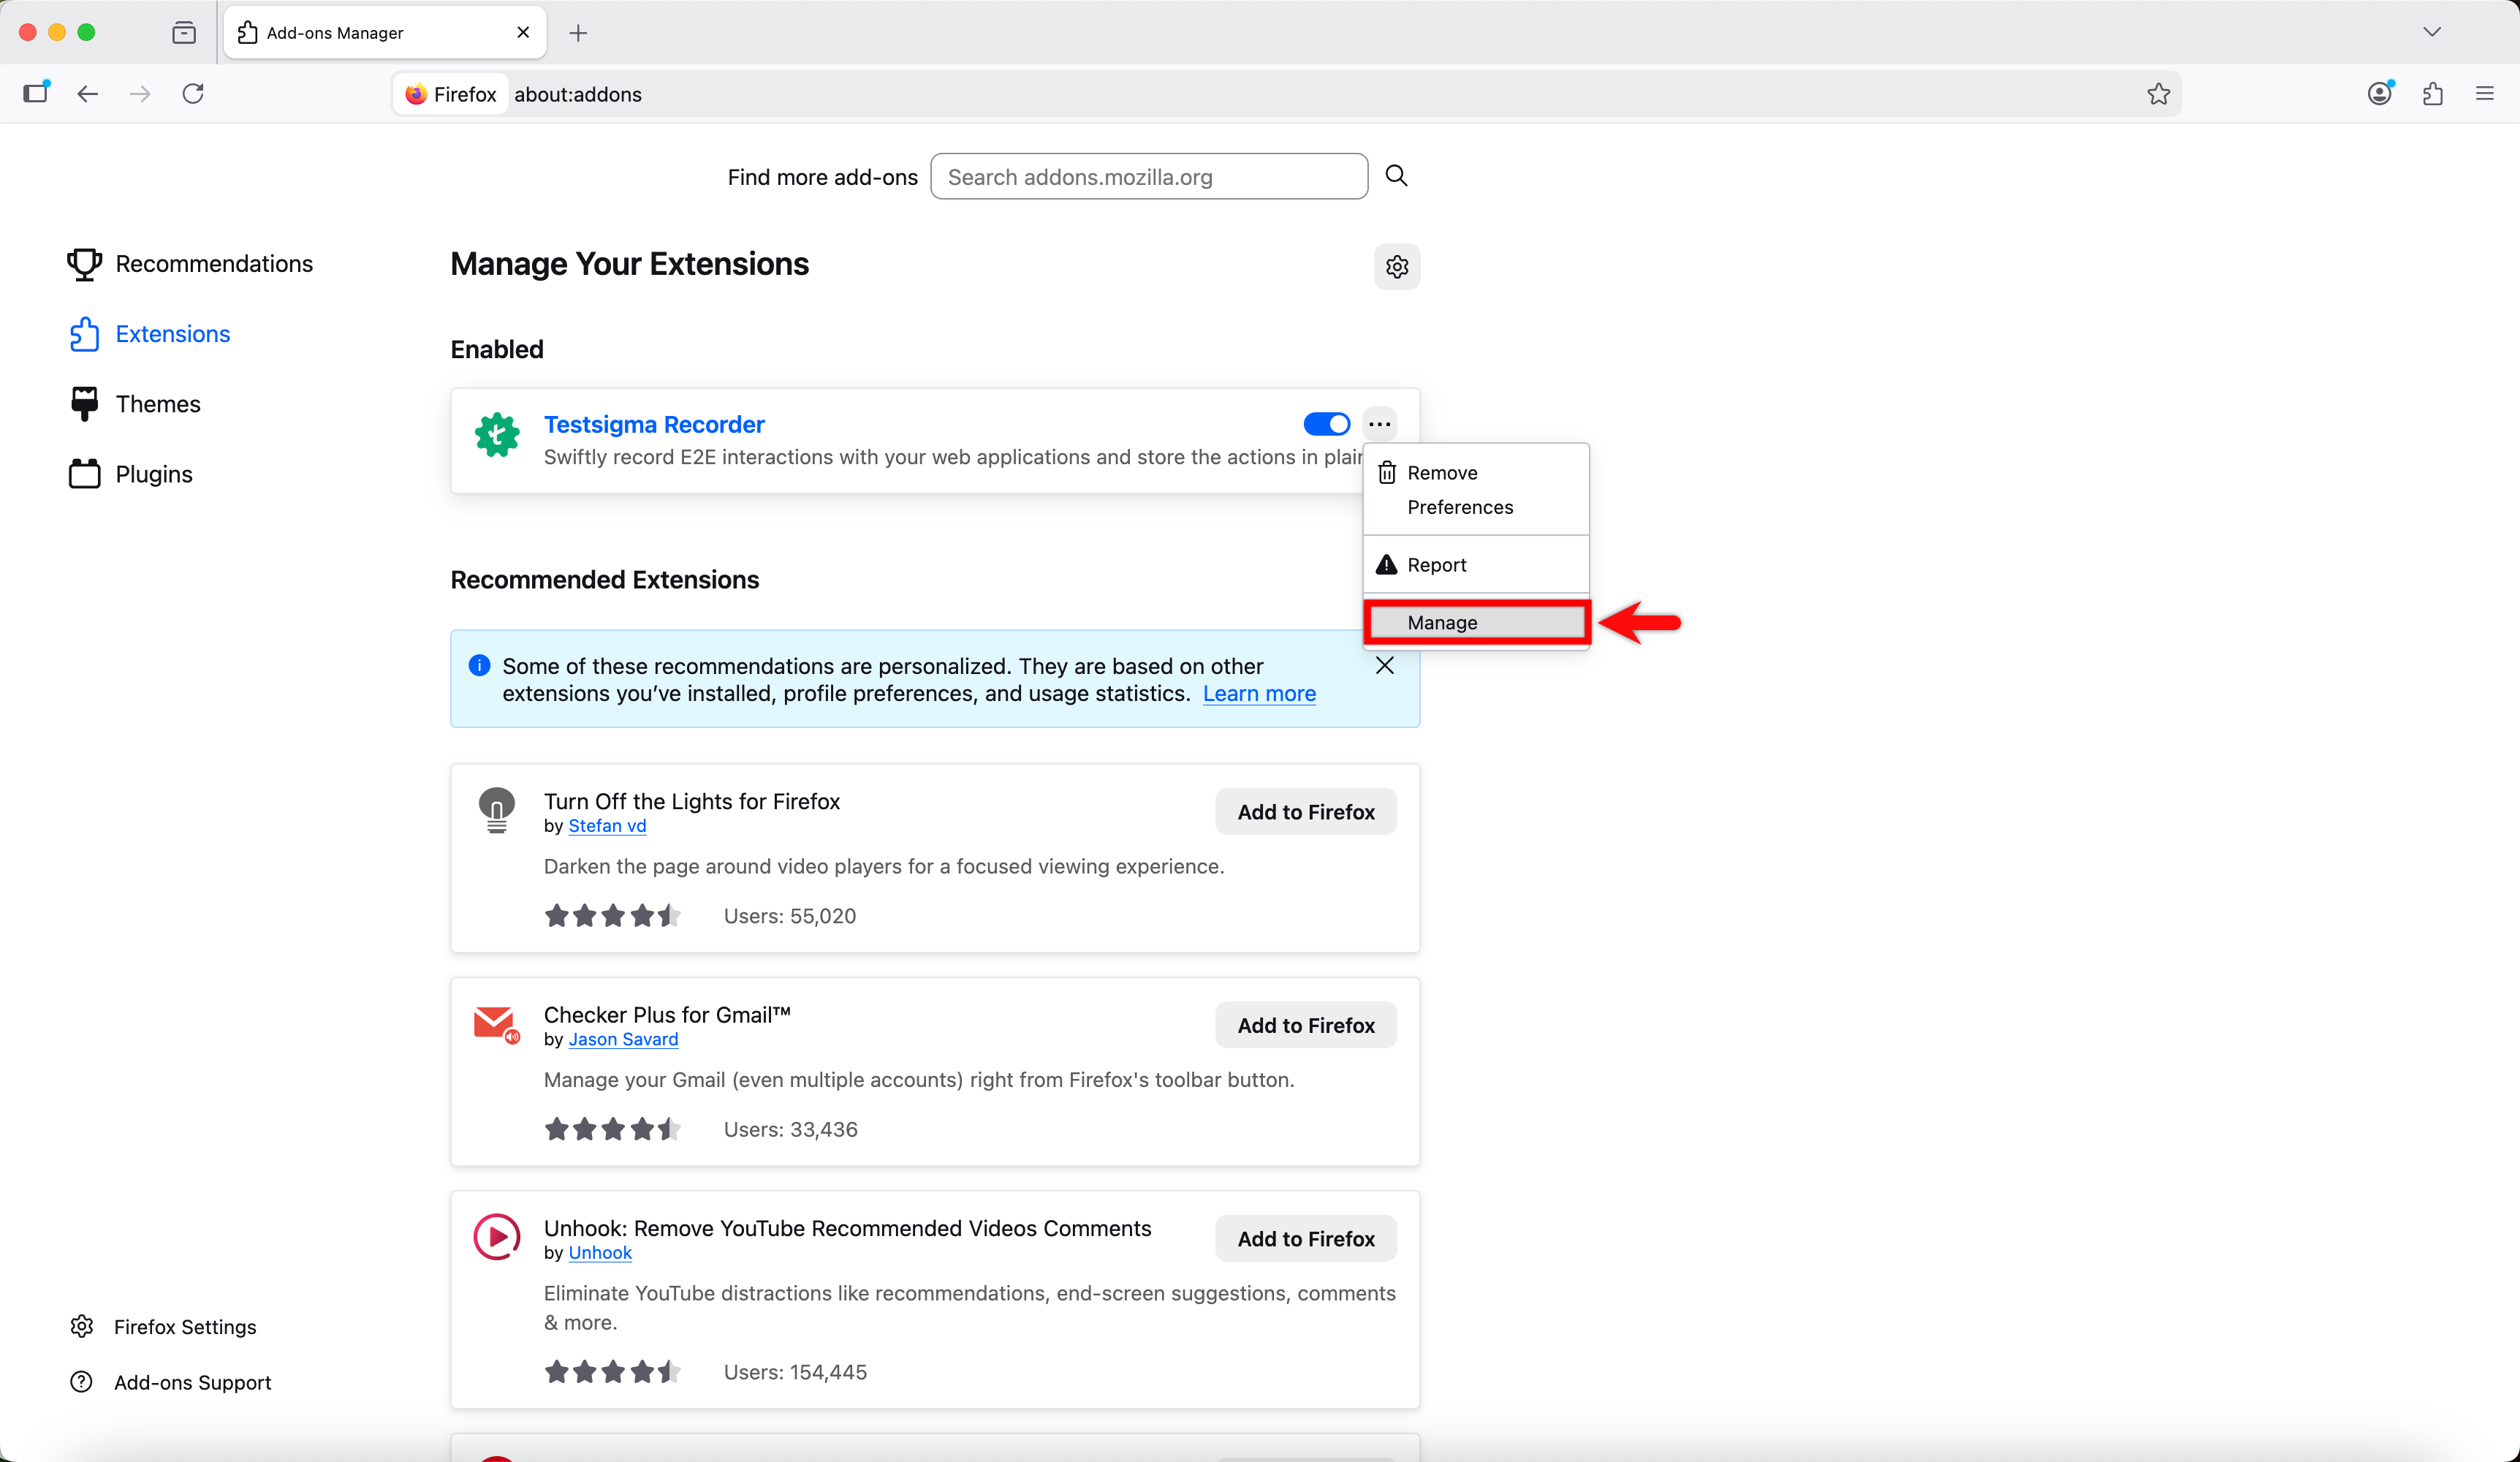
Task: Add Unhook extension to Firefox
Action: pos(1306,1239)
